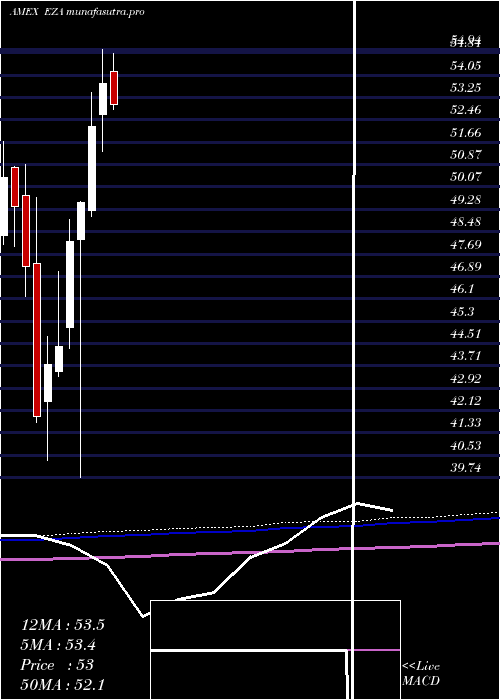Click the 46.1 price axis label

tap(462, 289)
